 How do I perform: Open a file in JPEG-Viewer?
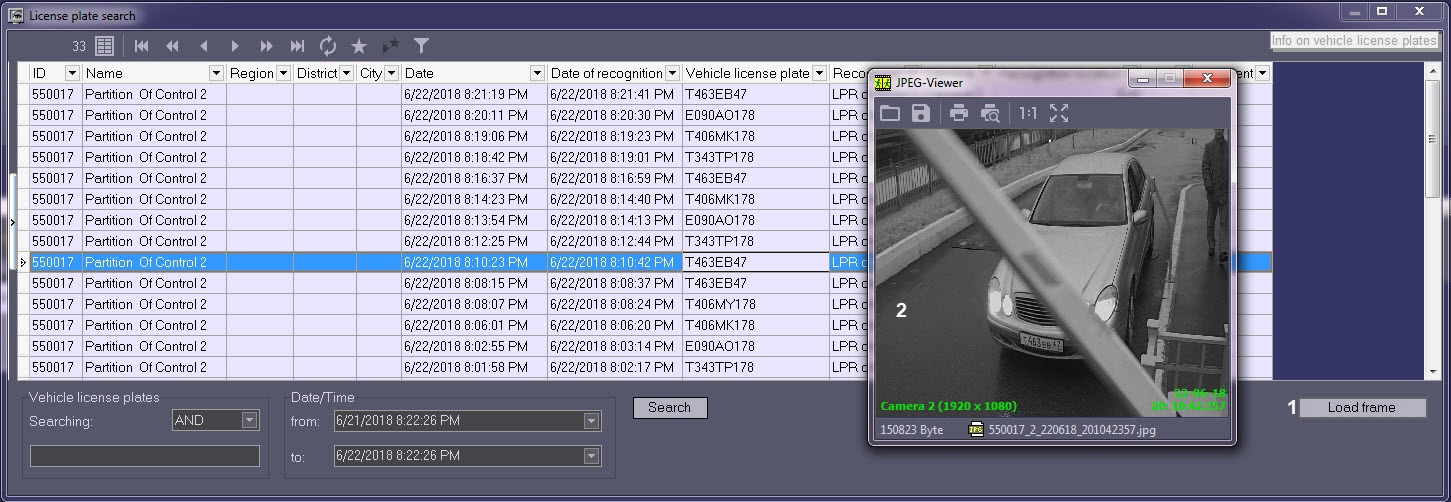(x=890, y=113)
